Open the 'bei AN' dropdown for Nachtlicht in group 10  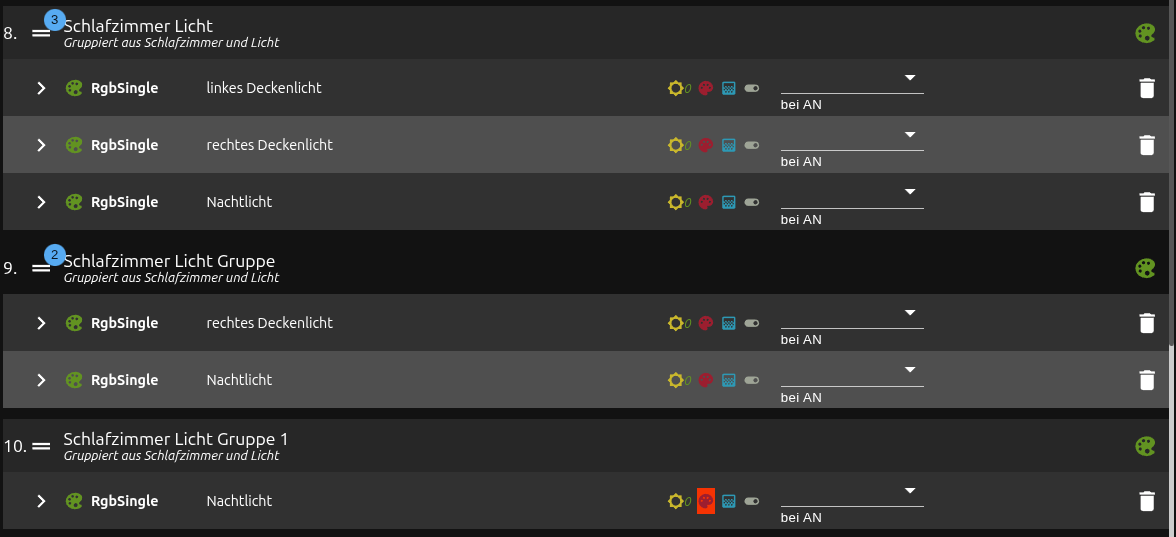click(x=852, y=495)
